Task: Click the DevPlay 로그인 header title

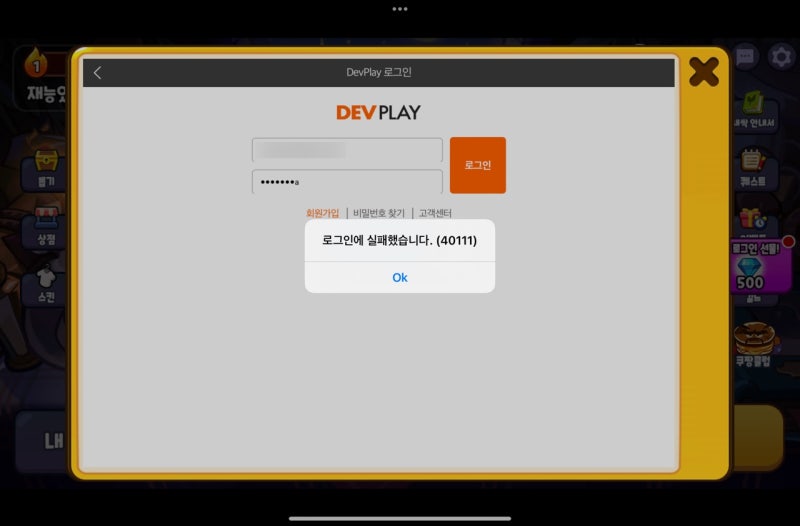Action: [379, 72]
